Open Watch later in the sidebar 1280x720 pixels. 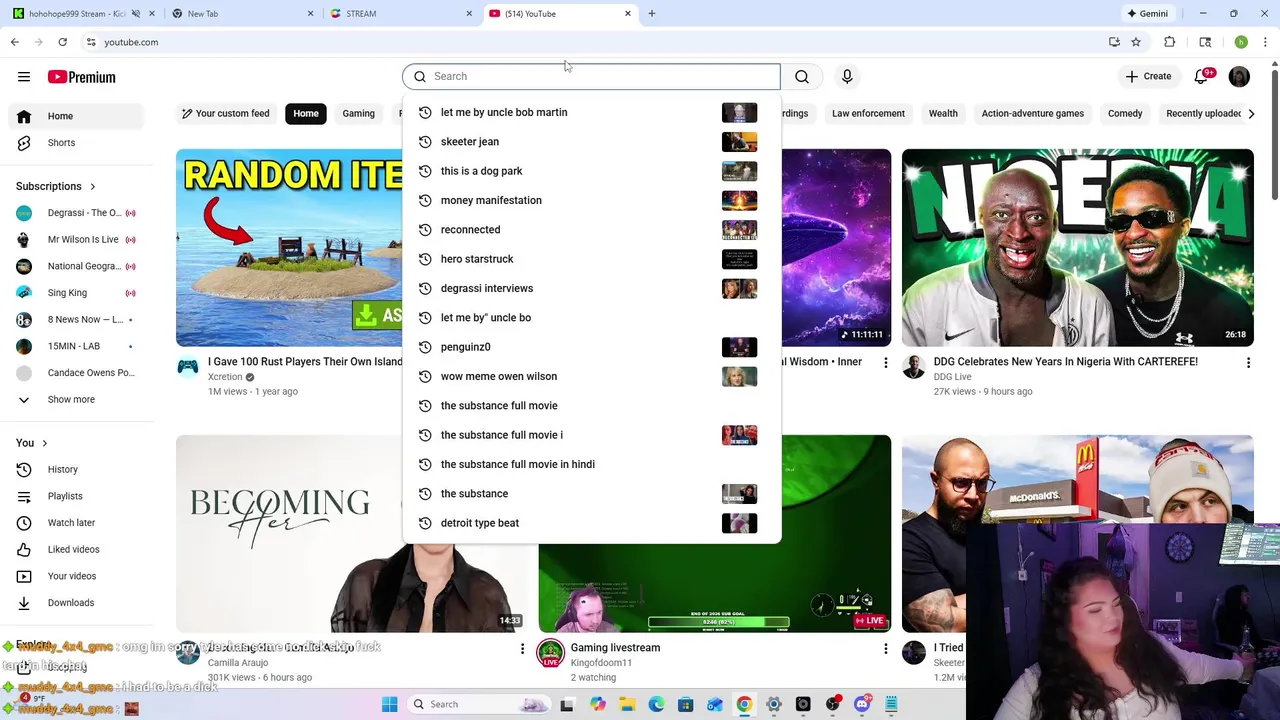click(77, 522)
